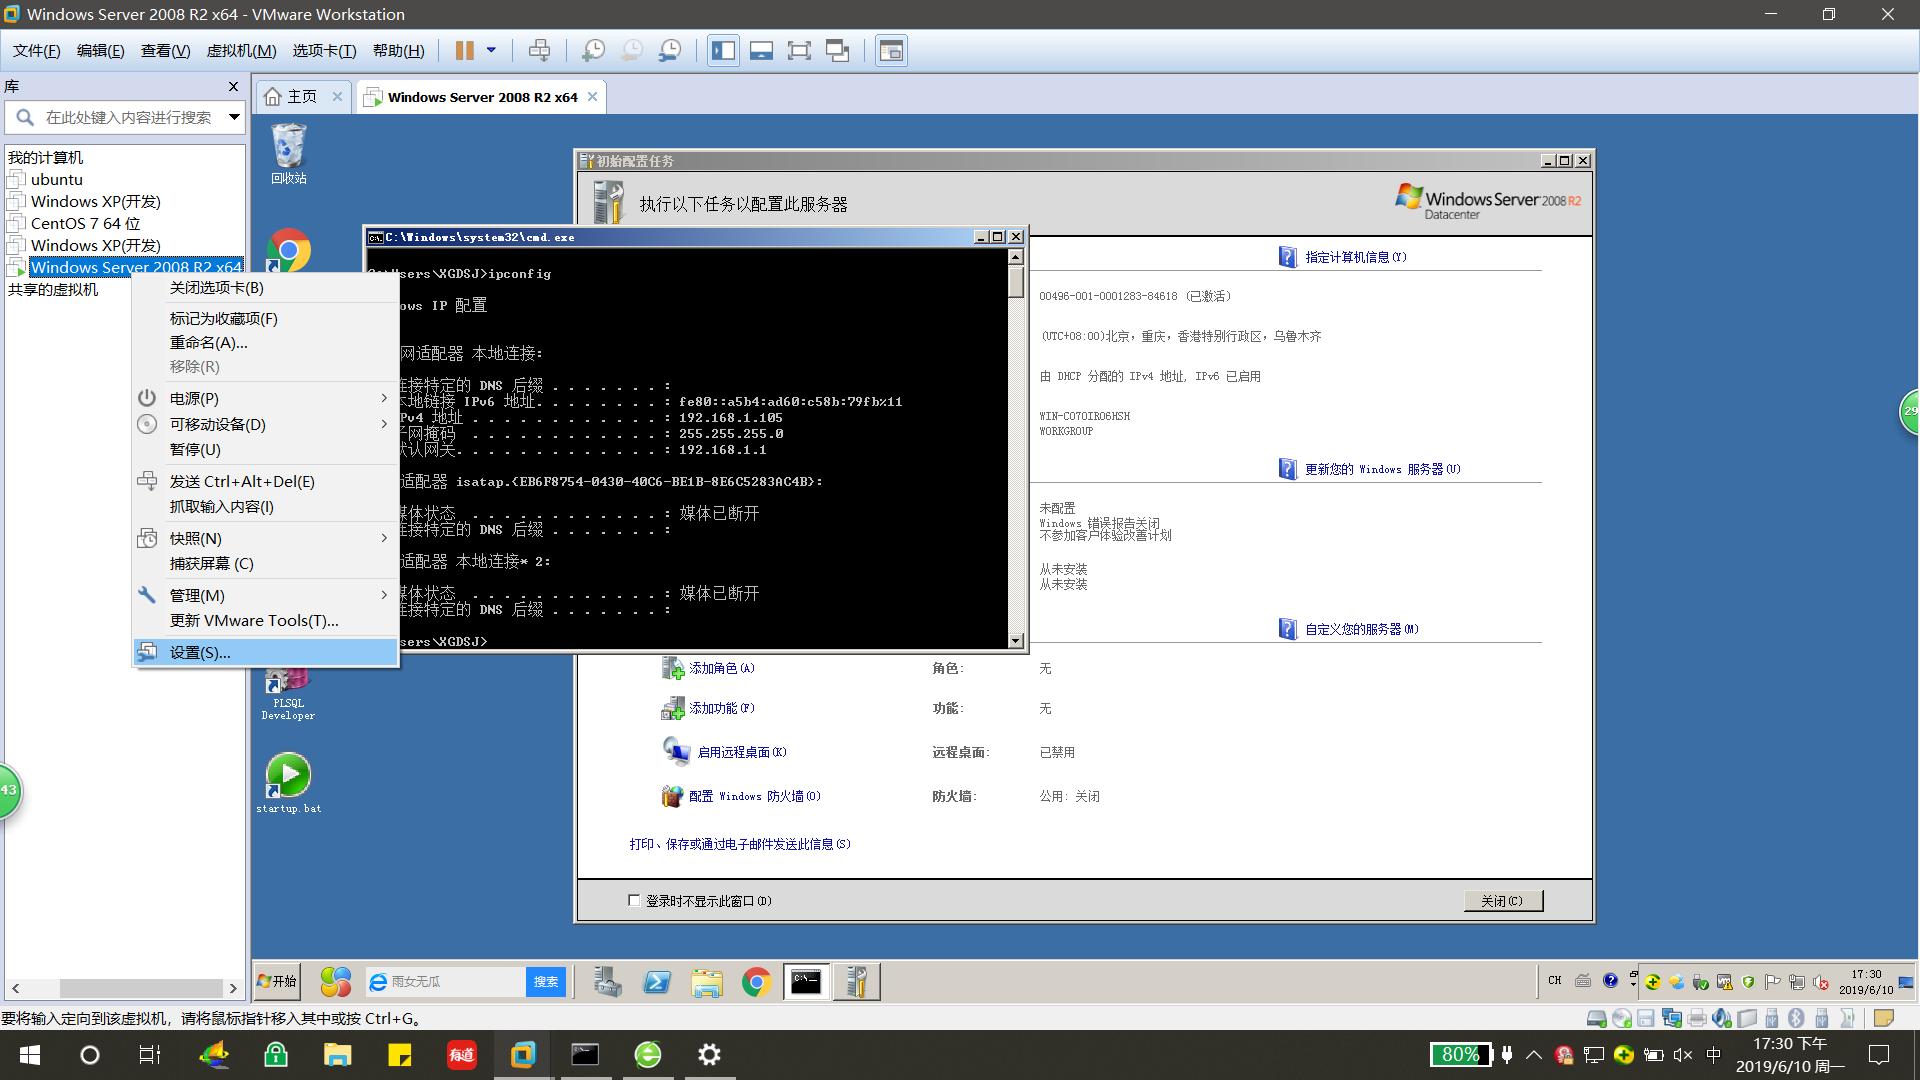This screenshot has width=1920, height=1080.
Task: Select ubuntu in the library tree
Action: (56, 179)
